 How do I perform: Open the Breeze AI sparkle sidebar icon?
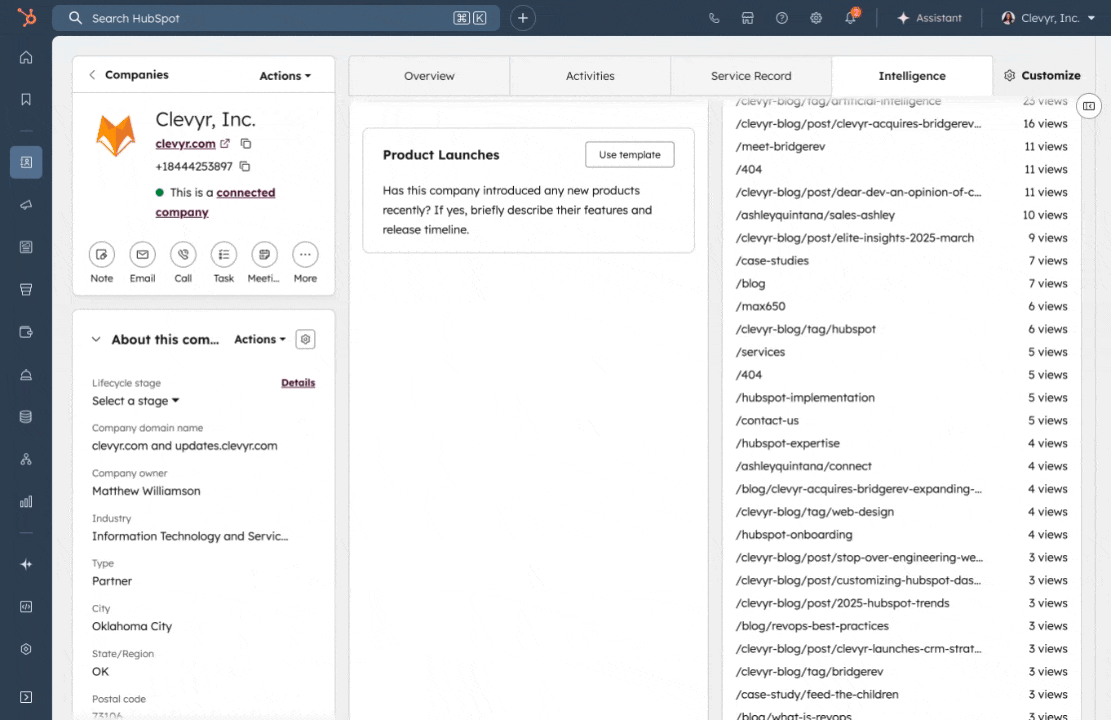[x=26, y=564]
